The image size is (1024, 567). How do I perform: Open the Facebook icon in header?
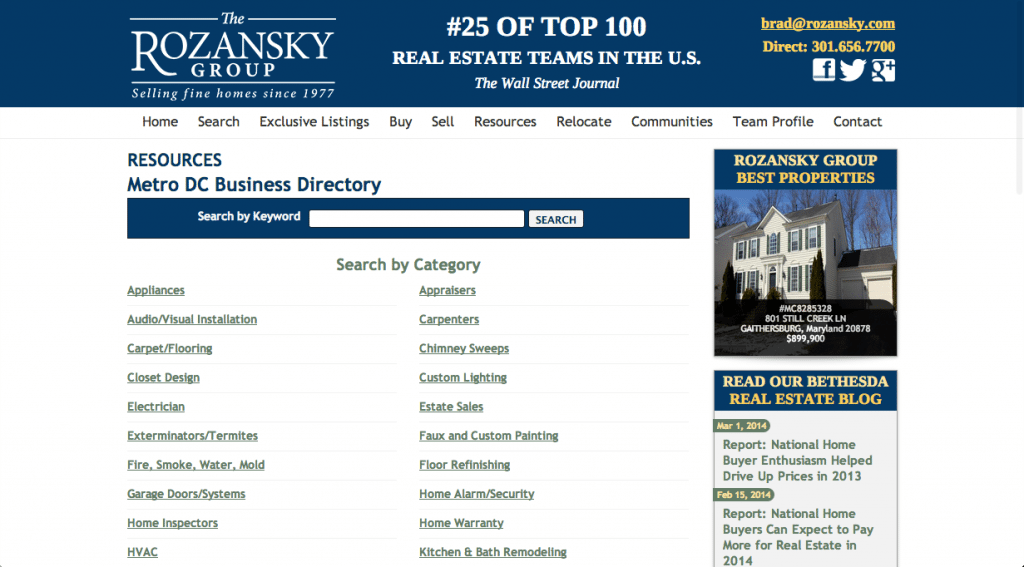[x=824, y=70]
